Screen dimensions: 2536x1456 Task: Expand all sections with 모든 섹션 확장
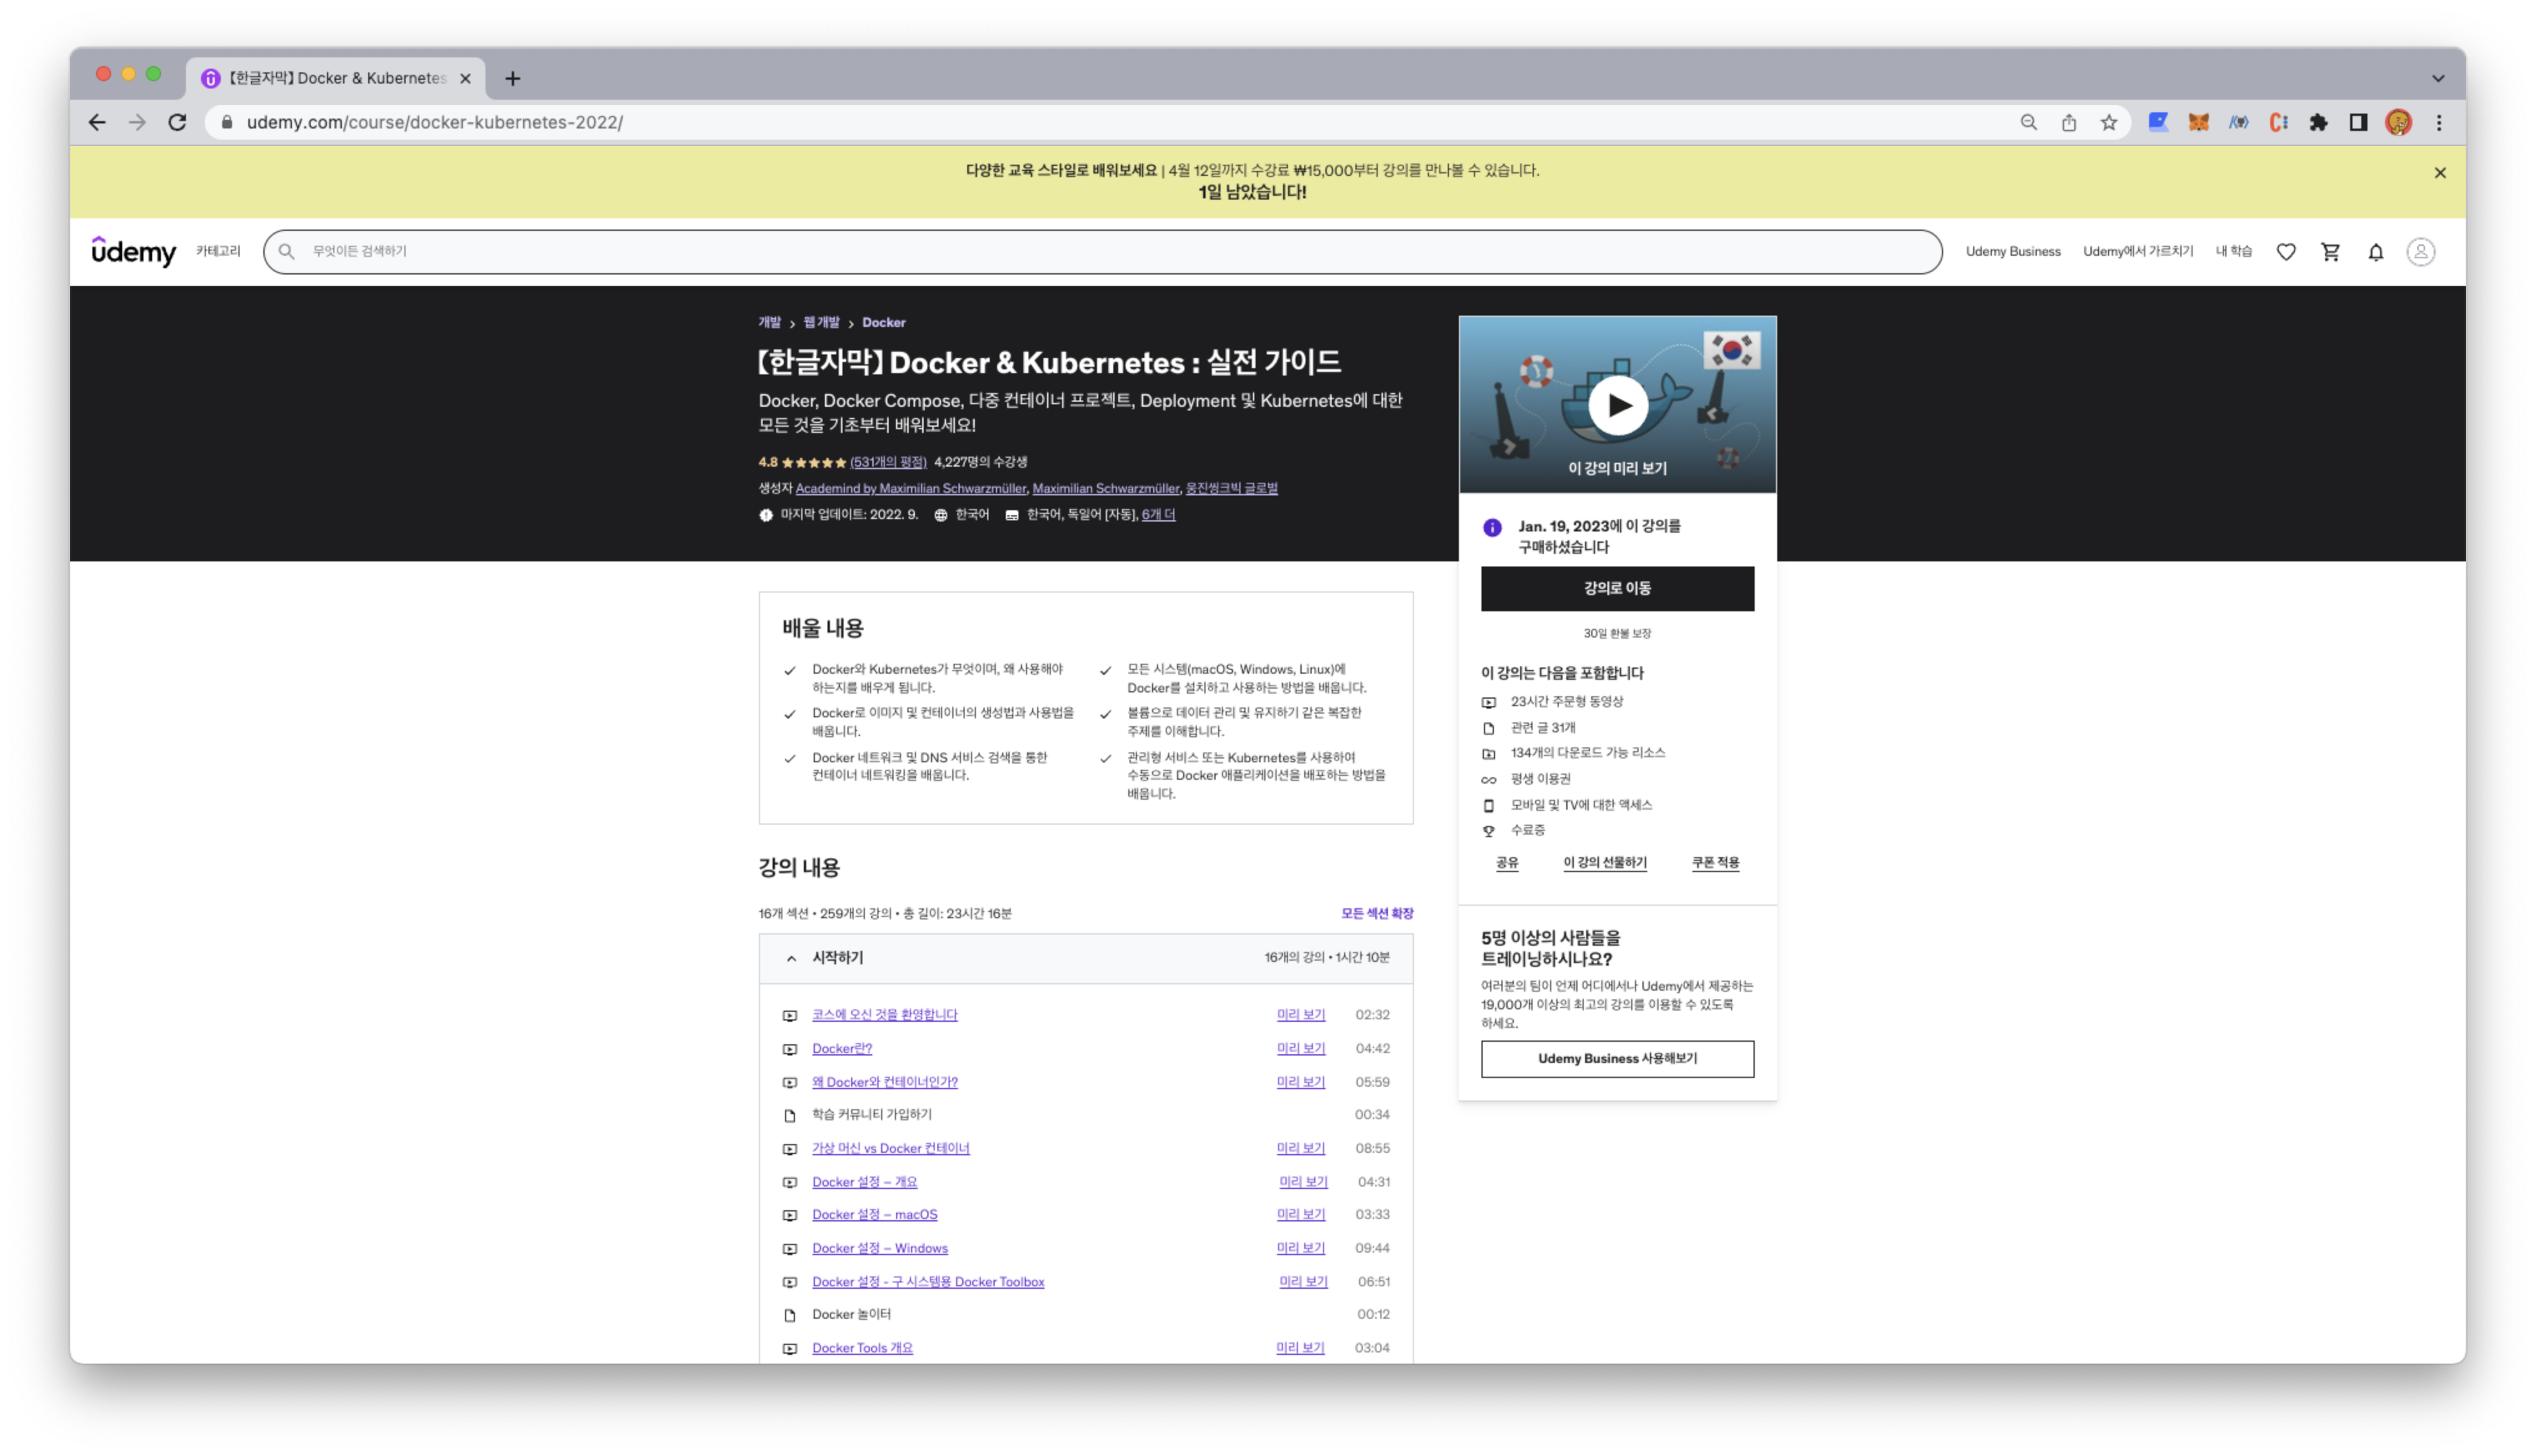1376,913
